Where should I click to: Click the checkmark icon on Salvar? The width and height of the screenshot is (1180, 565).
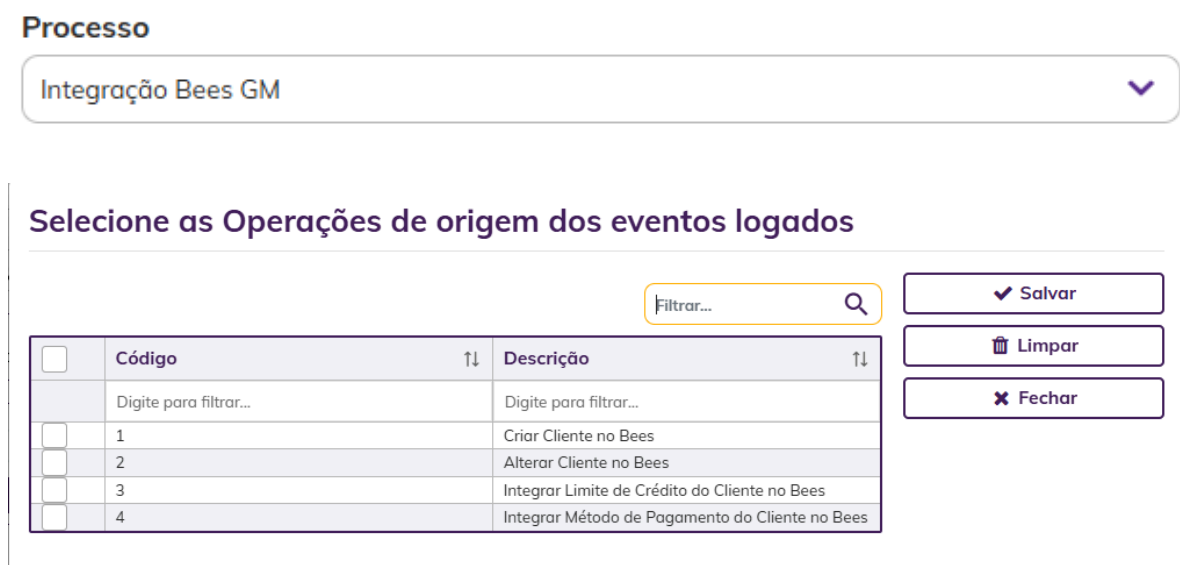1002,293
